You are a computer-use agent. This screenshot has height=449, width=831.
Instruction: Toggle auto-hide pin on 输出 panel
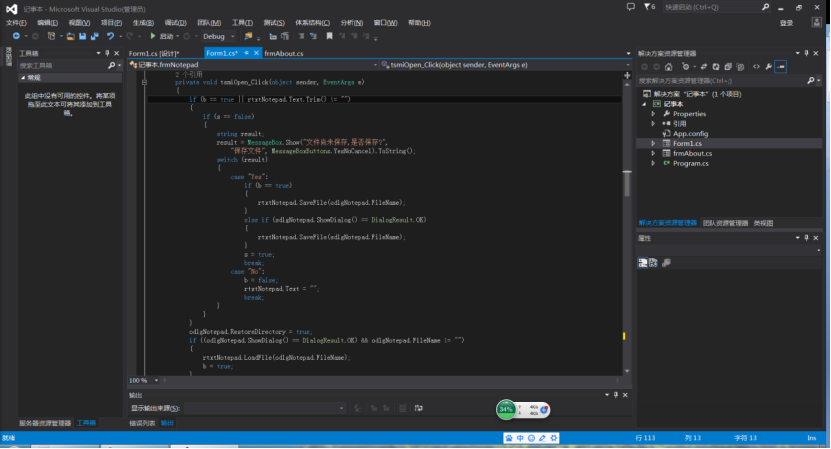[616, 395]
